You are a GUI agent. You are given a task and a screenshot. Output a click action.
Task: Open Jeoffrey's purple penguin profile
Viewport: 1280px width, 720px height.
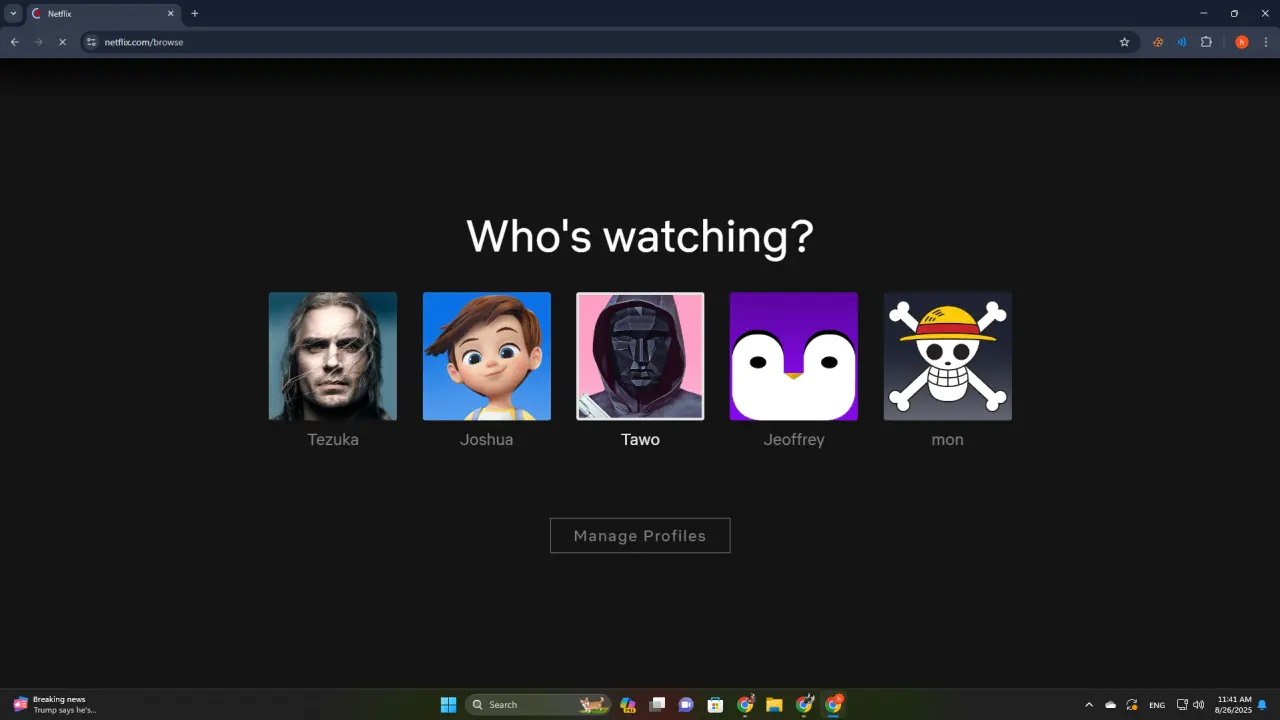794,356
